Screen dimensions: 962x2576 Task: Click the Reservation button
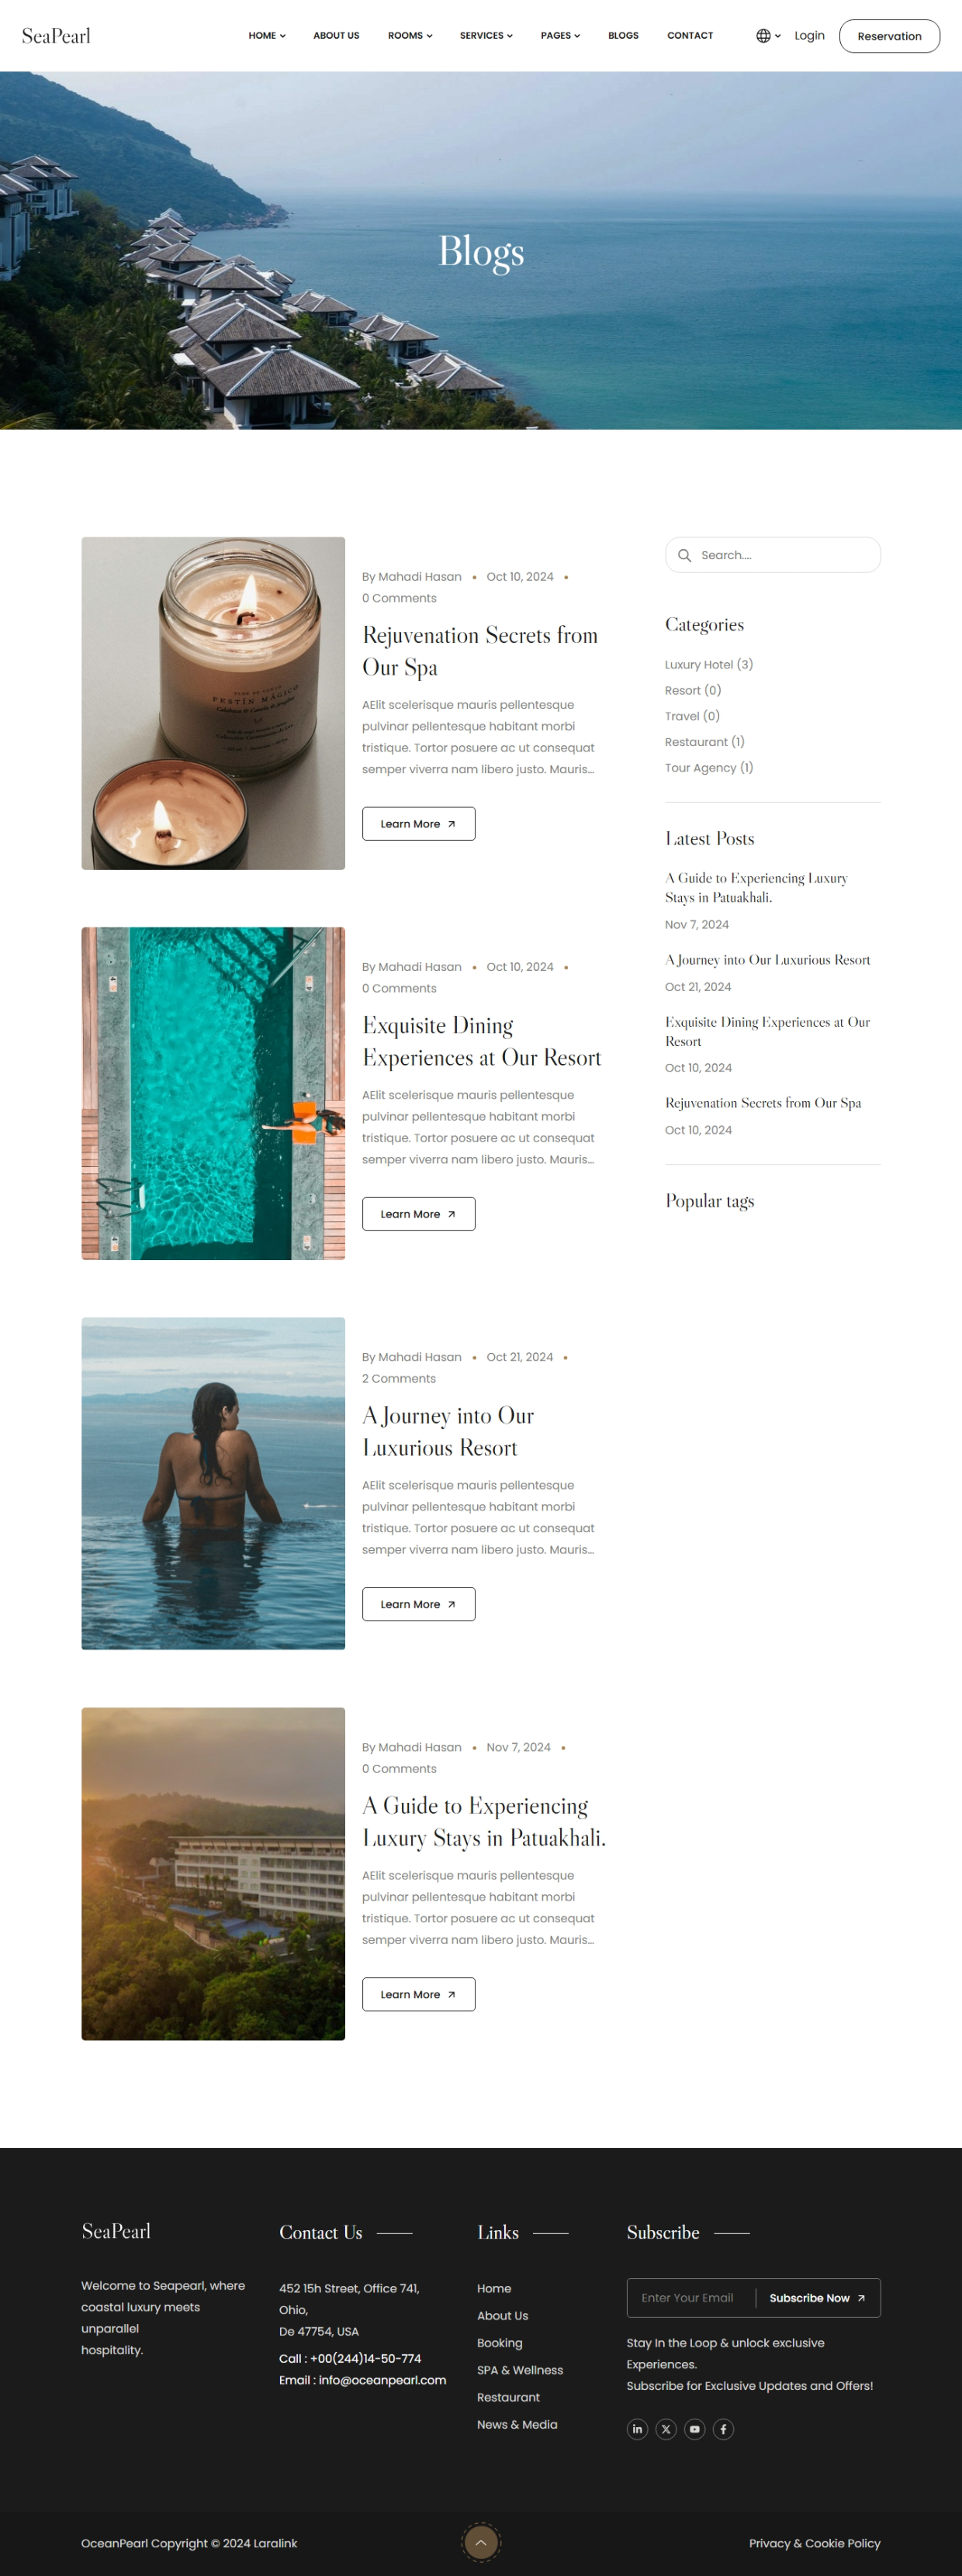tap(889, 36)
